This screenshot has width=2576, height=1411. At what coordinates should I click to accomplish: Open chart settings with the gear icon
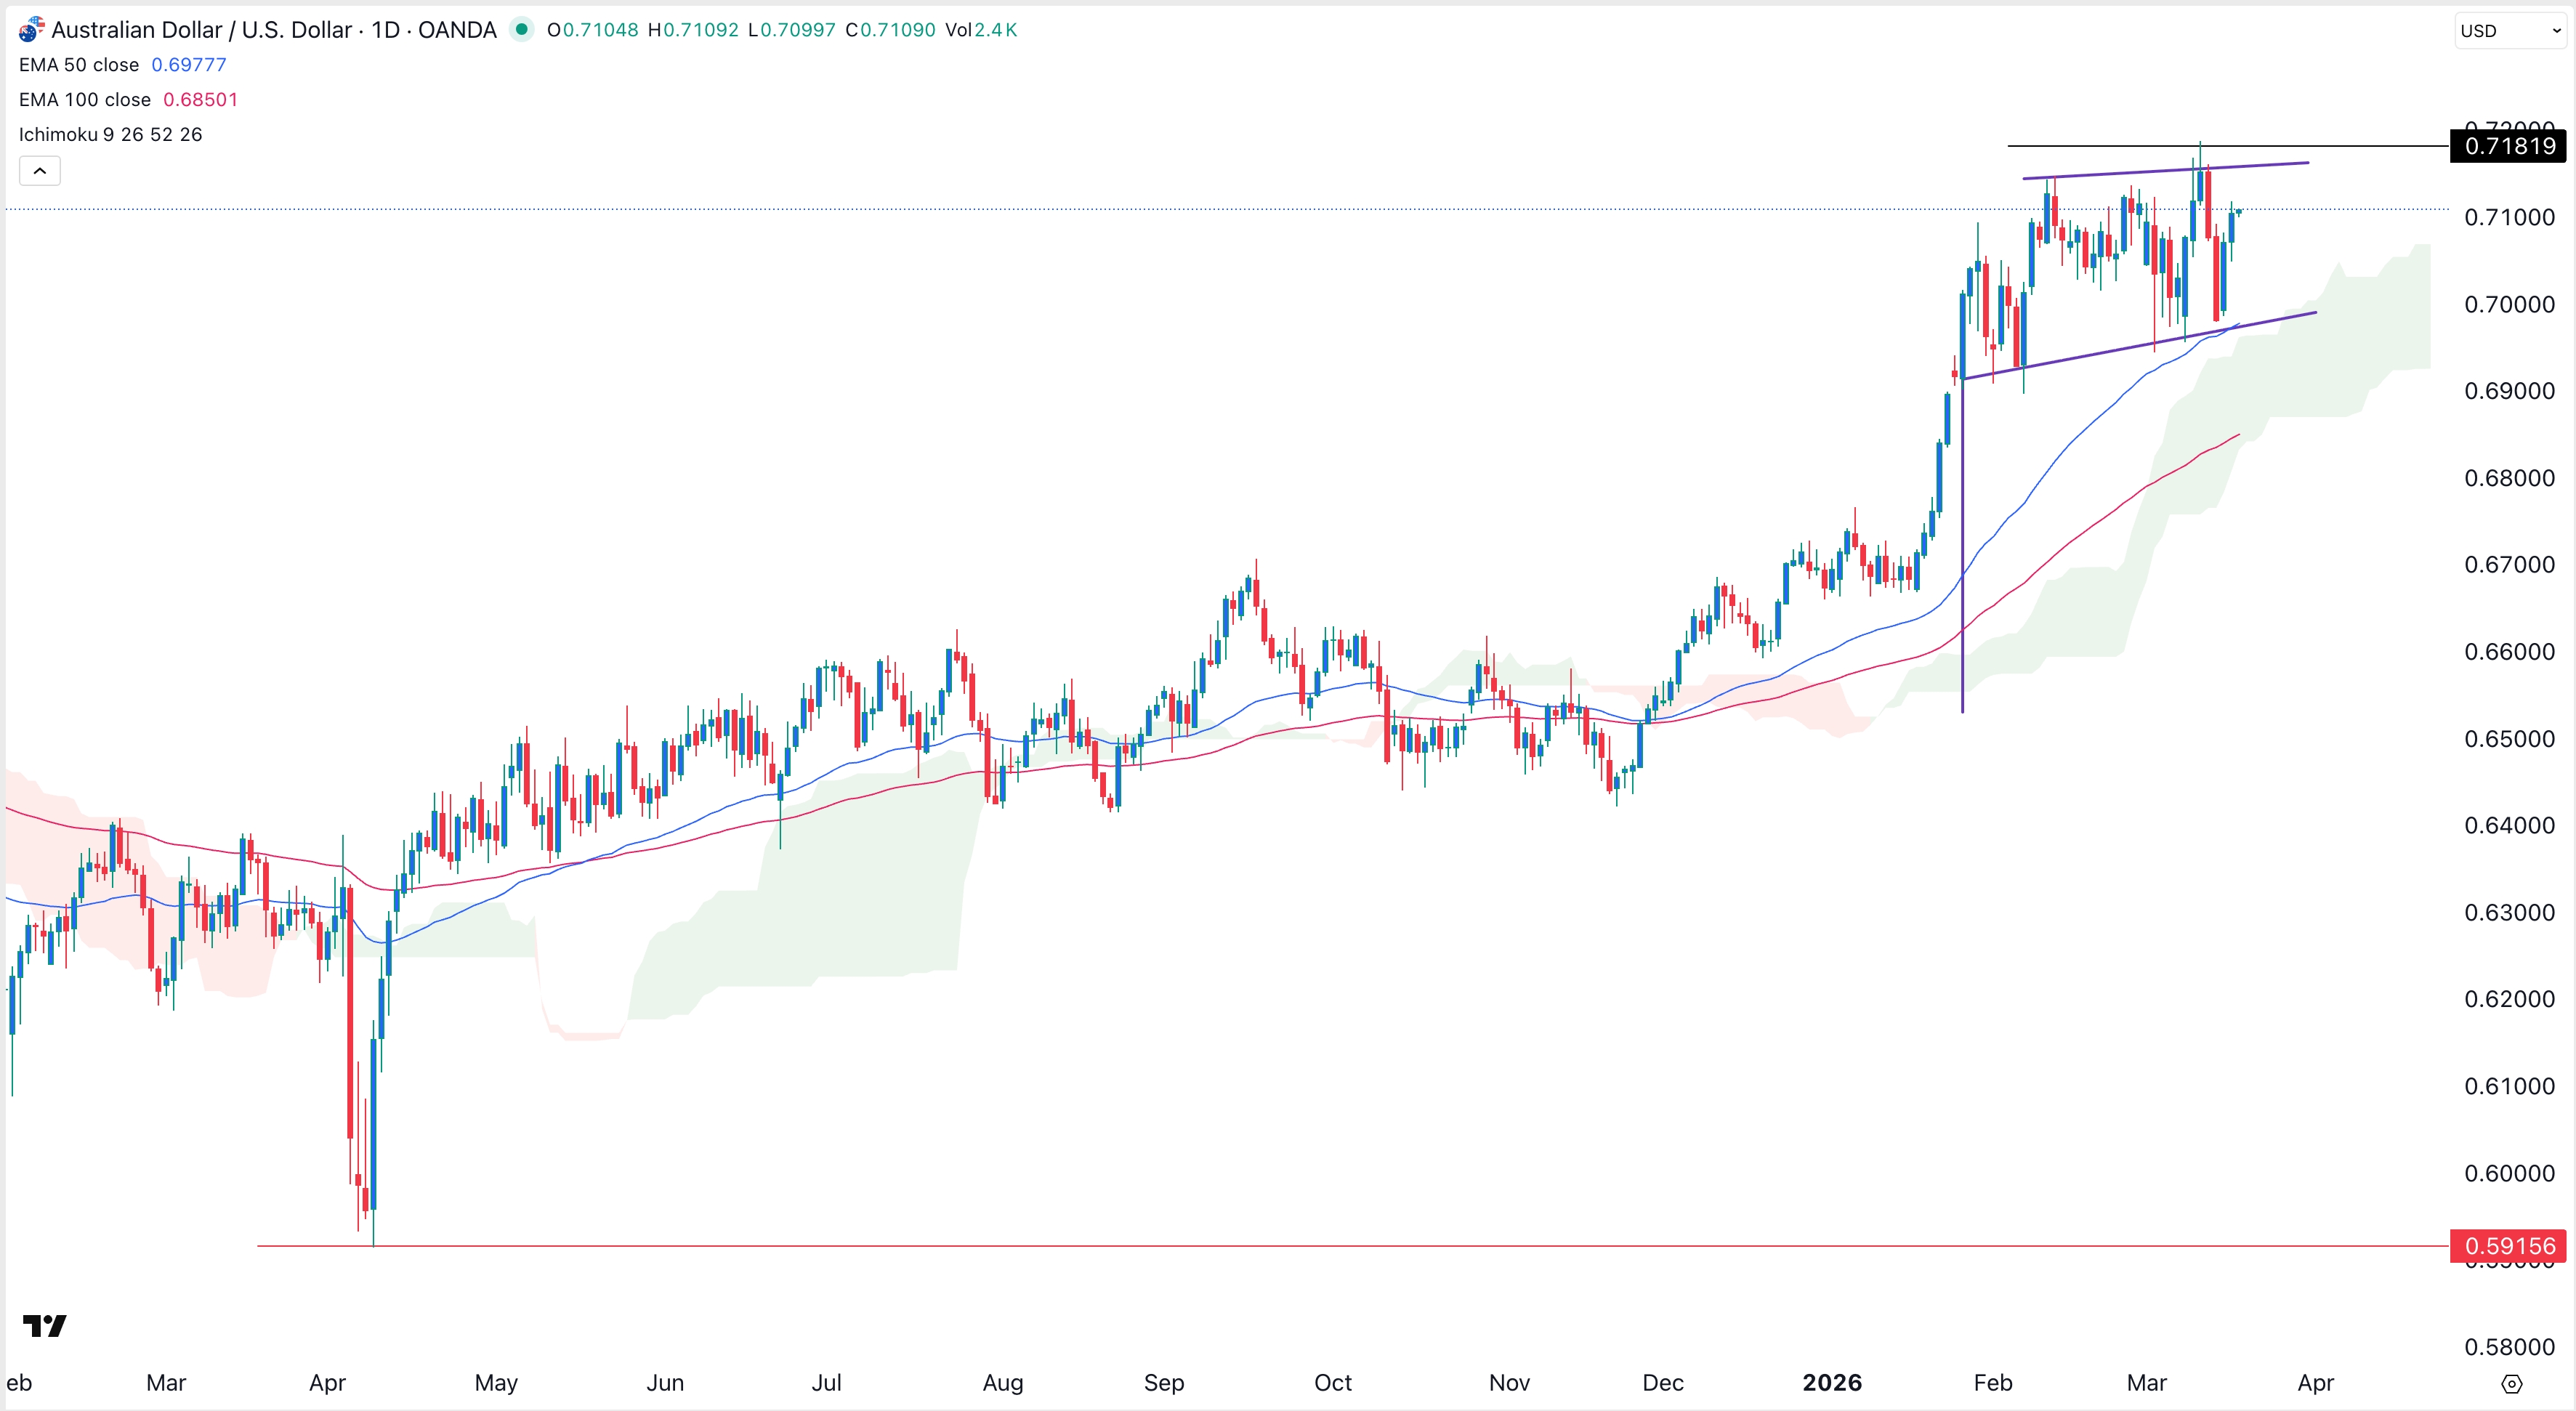point(2513,1385)
